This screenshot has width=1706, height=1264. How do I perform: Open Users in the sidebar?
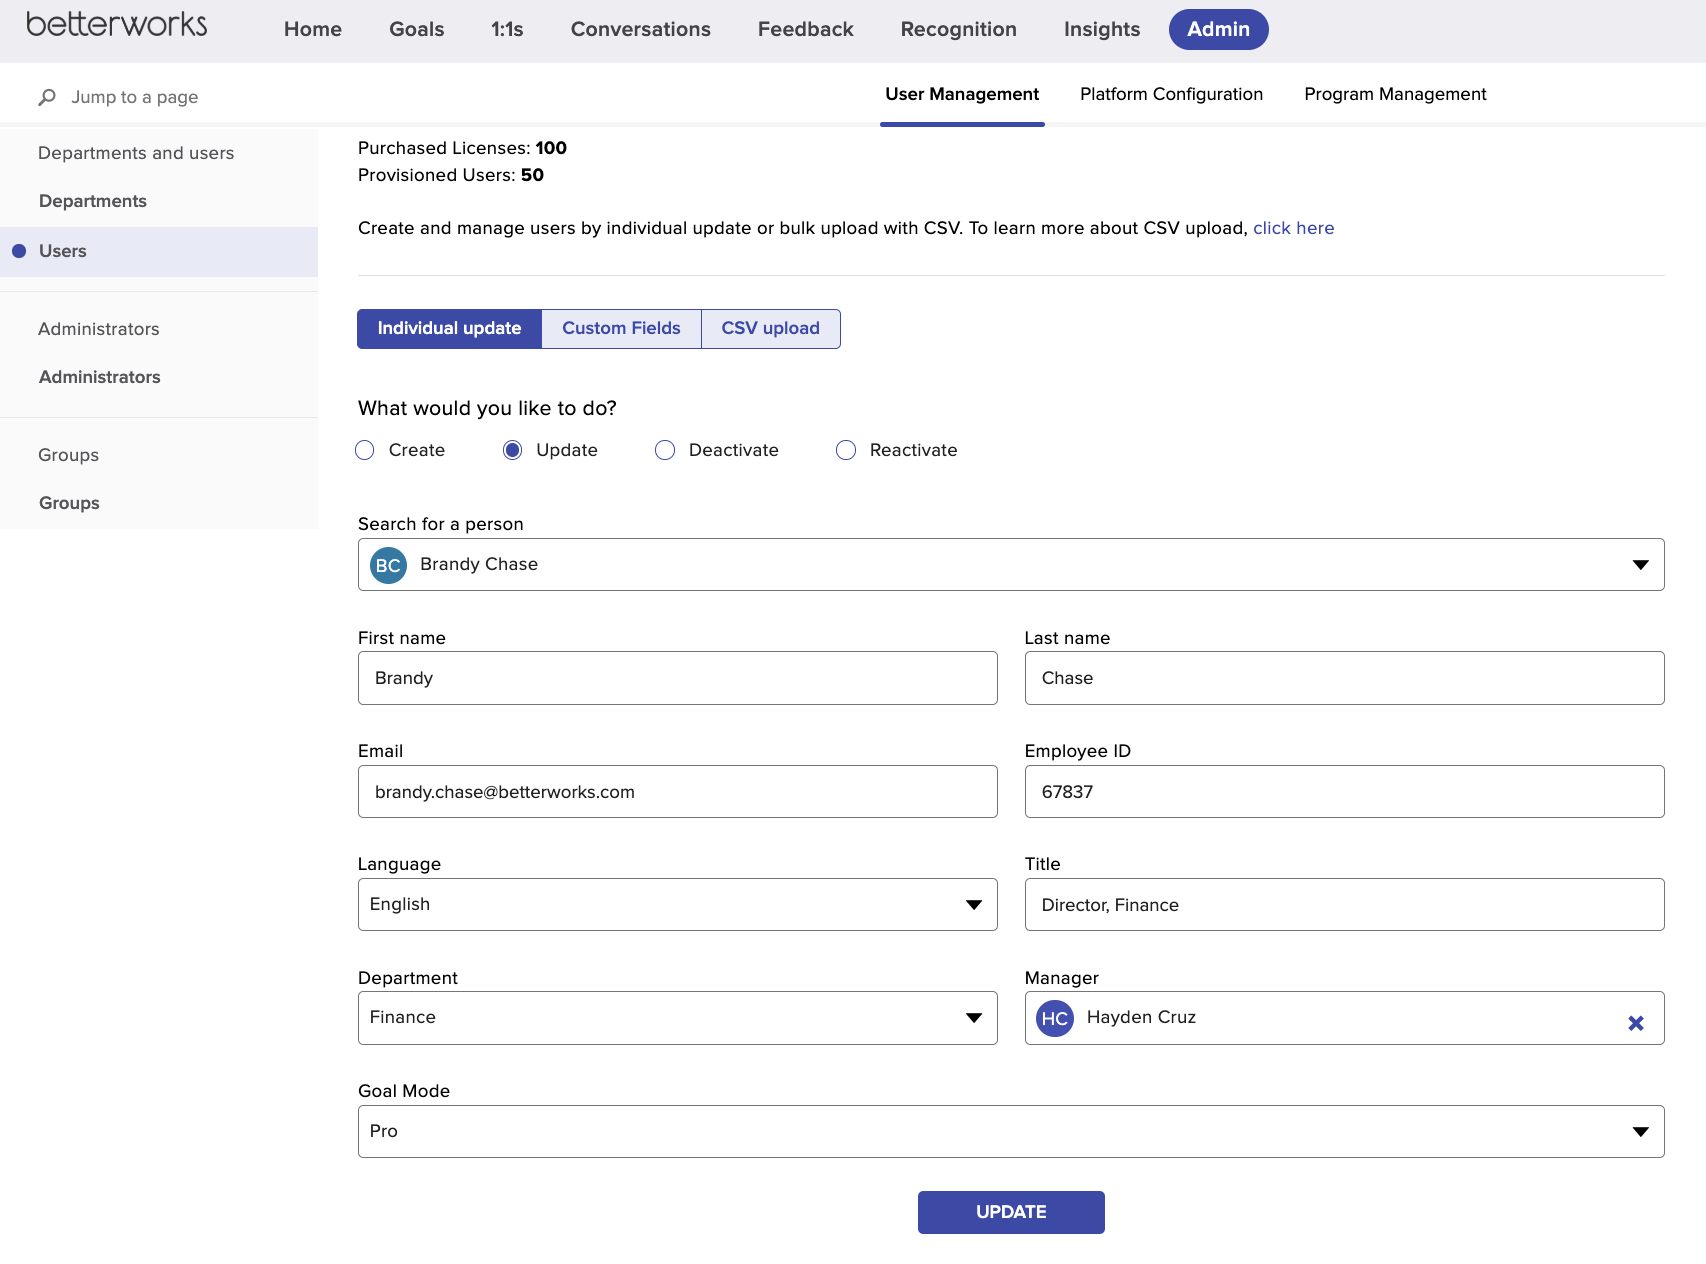(159, 251)
